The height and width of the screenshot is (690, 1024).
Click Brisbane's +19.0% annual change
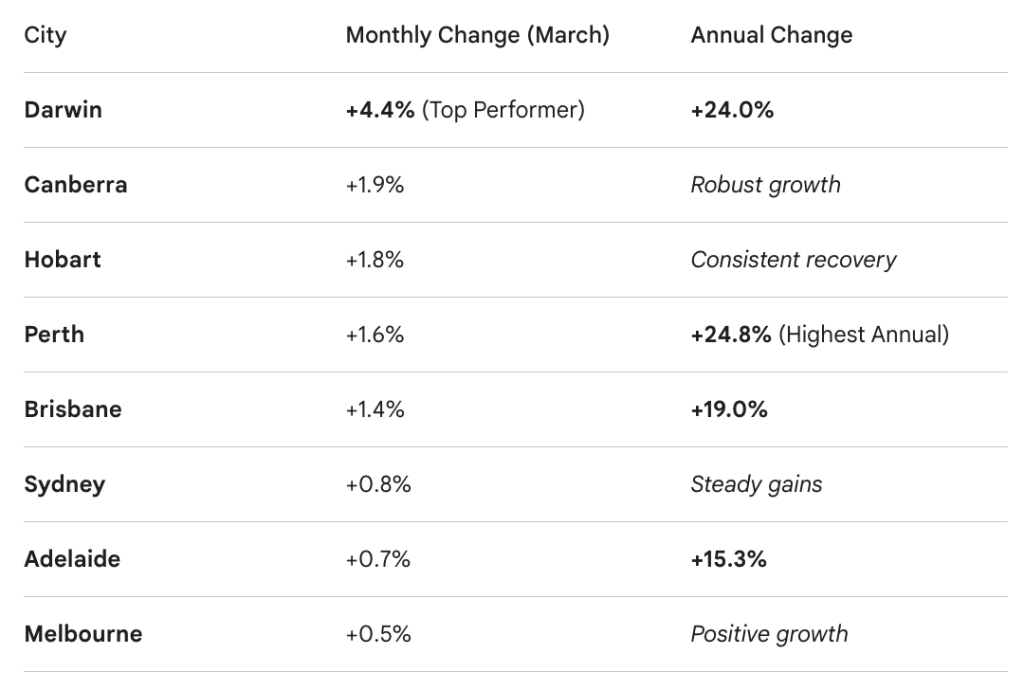729,410
